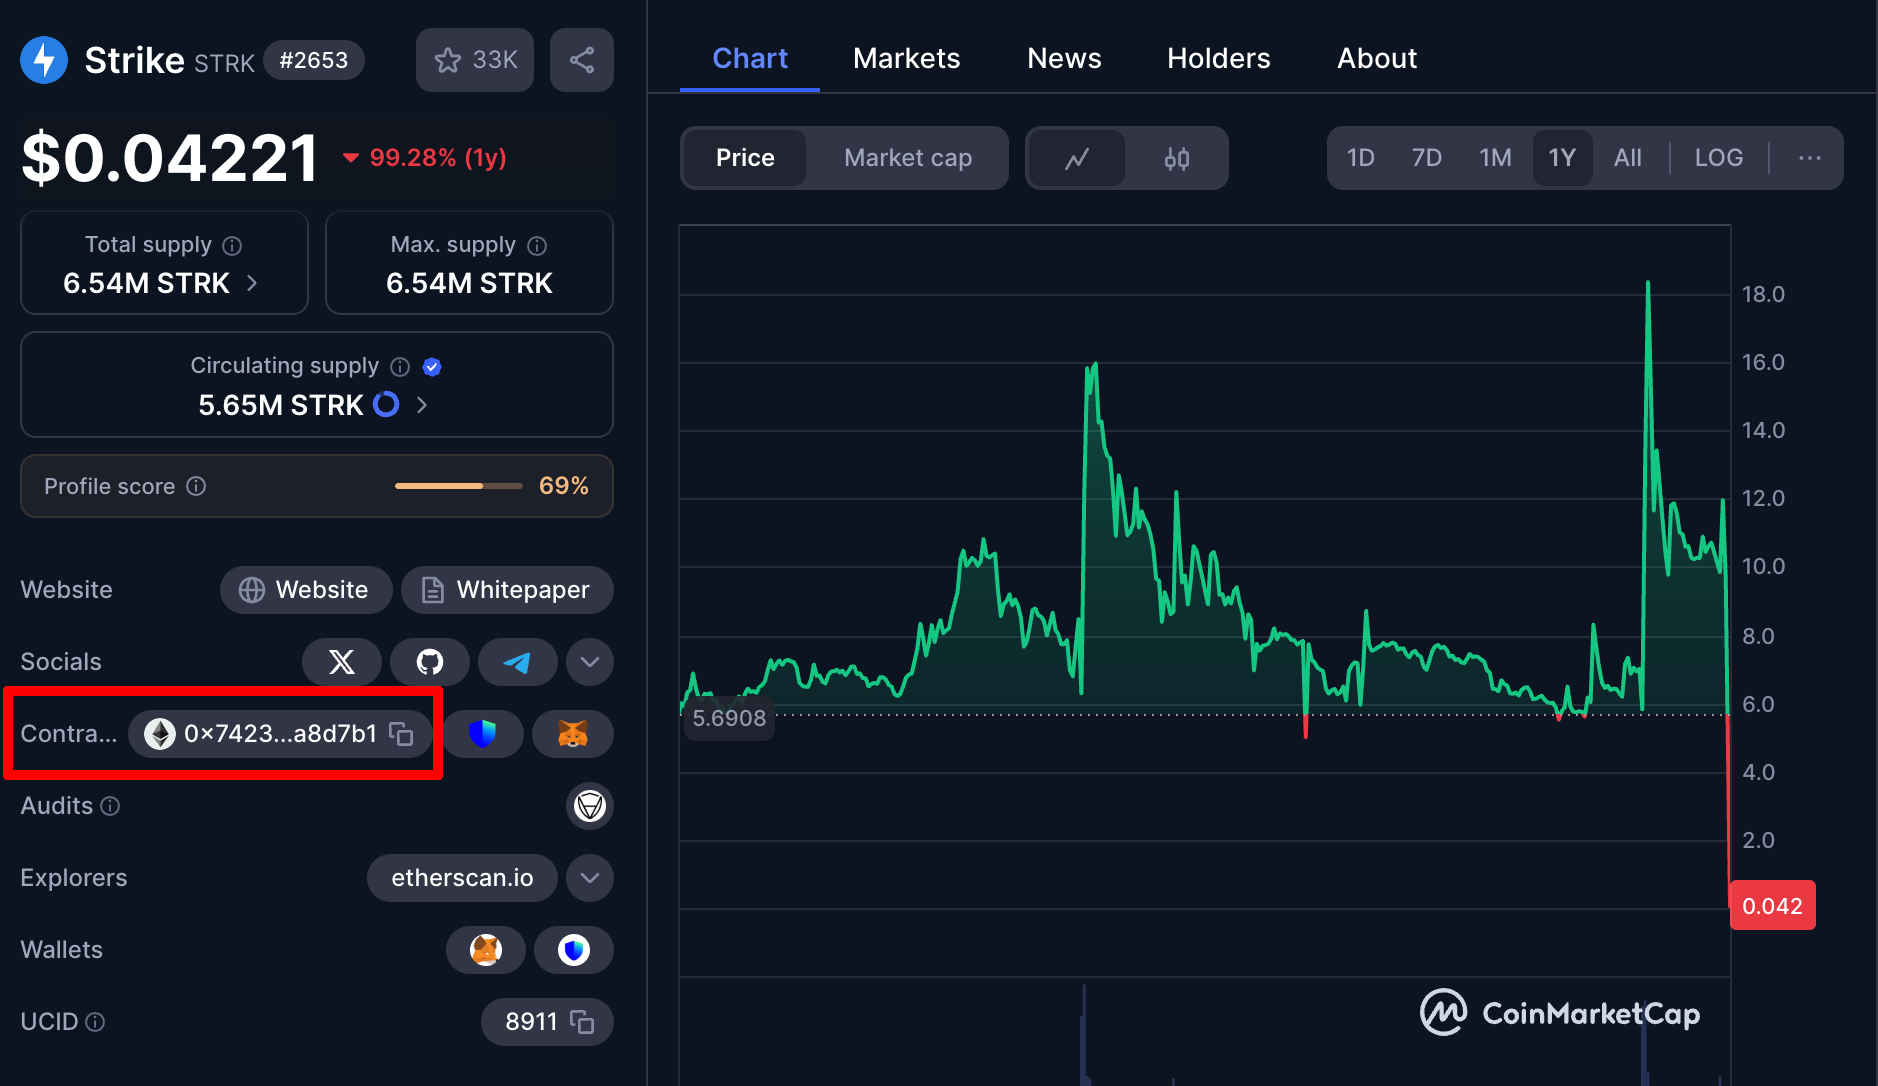The height and width of the screenshot is (1086, 1878).
Task: Show info tooltip for Audits
Action: (x=110, y=806)
